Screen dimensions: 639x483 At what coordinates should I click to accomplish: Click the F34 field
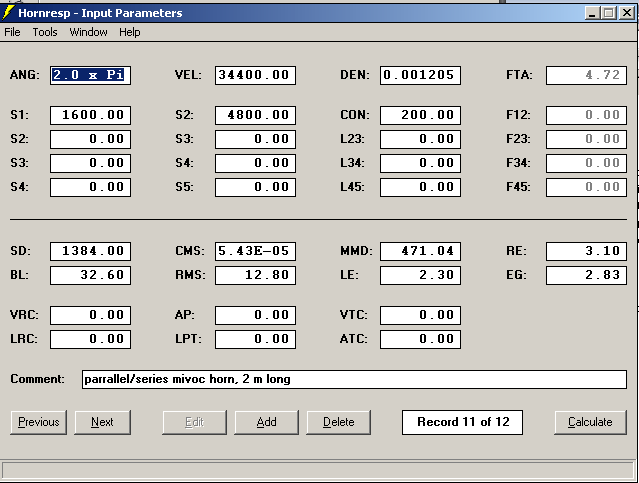pos(586,163)
